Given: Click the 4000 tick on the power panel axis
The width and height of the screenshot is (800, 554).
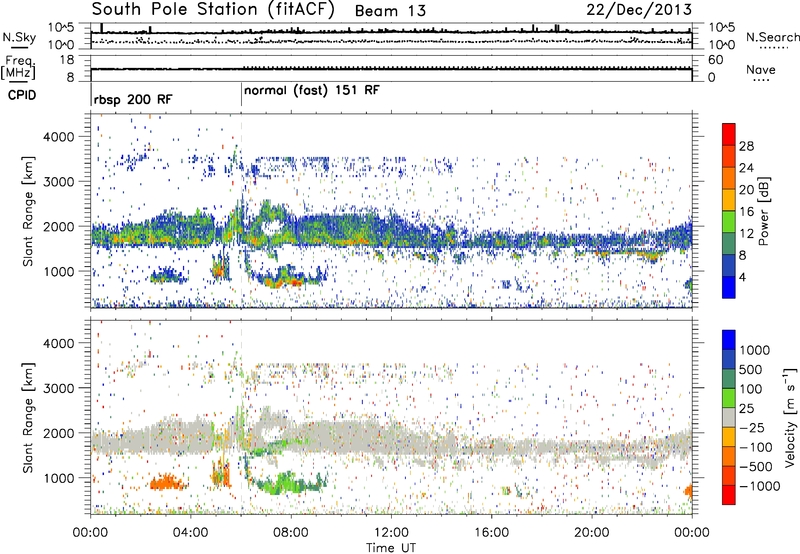Looking at the screenshot, I should (59, 137).
